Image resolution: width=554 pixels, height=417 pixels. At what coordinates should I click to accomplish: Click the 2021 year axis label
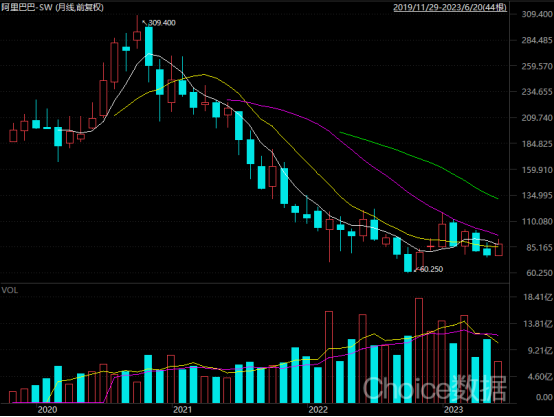pyautogui.click(x=182, y=410)
